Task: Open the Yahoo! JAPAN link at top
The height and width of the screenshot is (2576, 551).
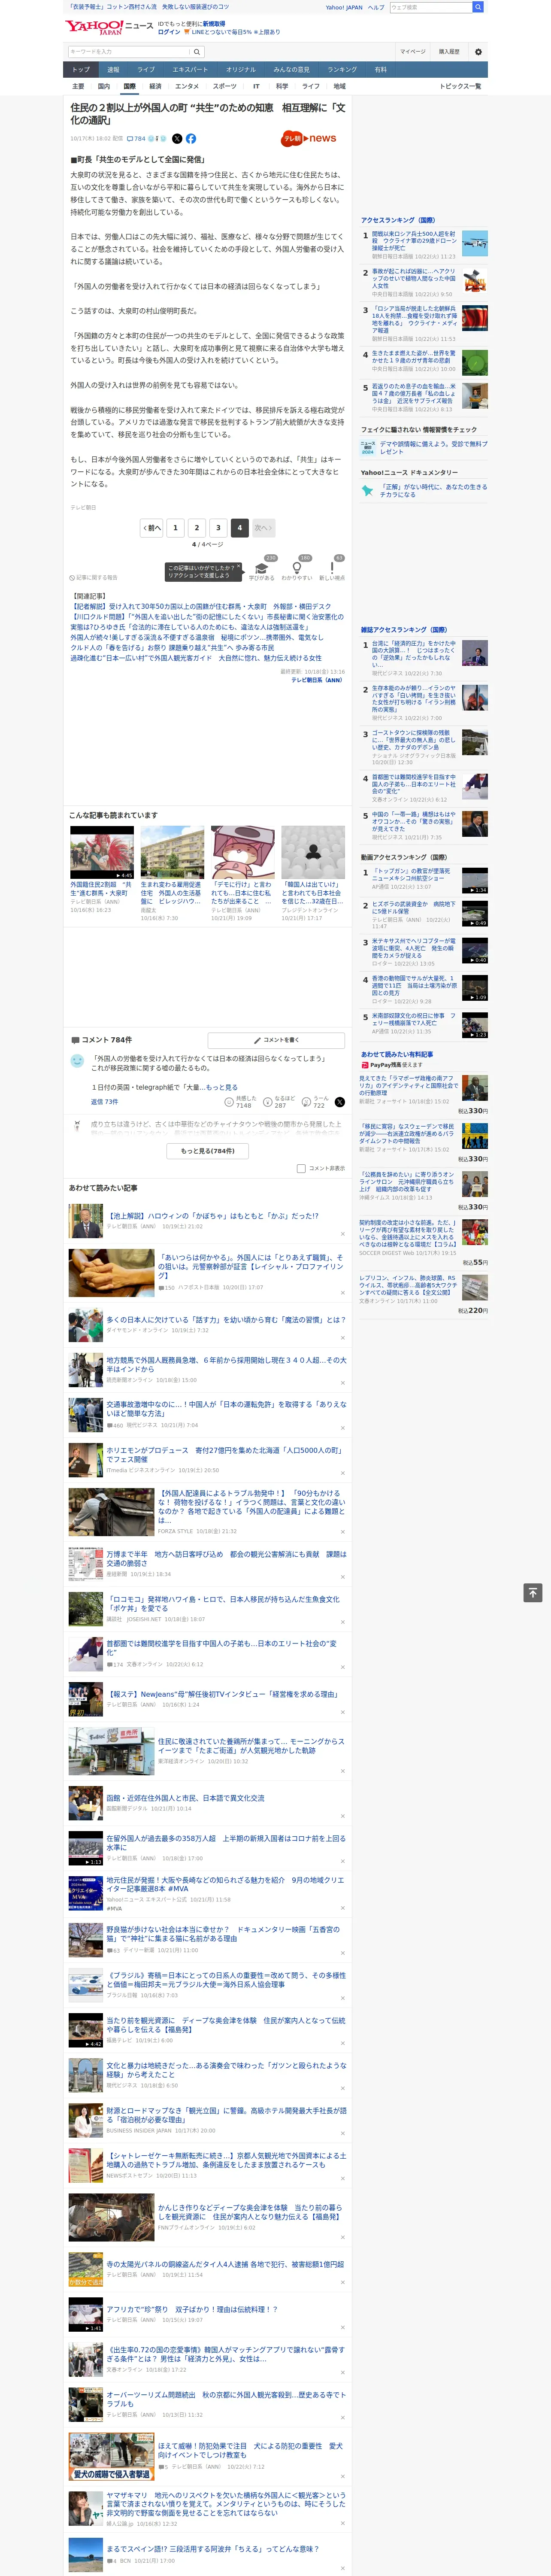Action: click(x=344, y=7)
